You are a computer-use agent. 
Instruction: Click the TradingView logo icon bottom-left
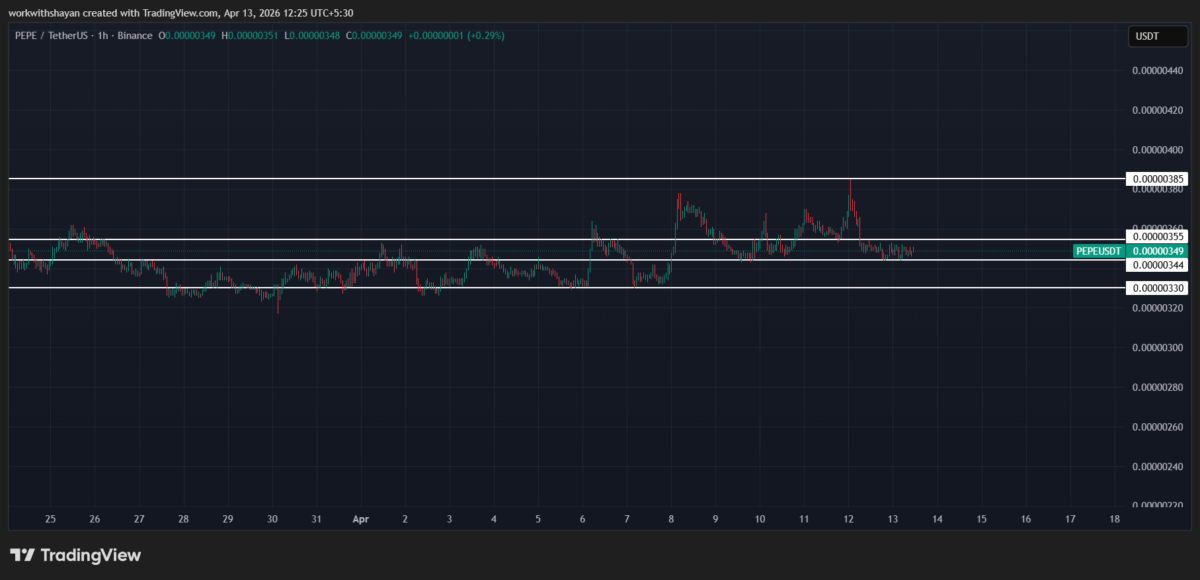21,555
